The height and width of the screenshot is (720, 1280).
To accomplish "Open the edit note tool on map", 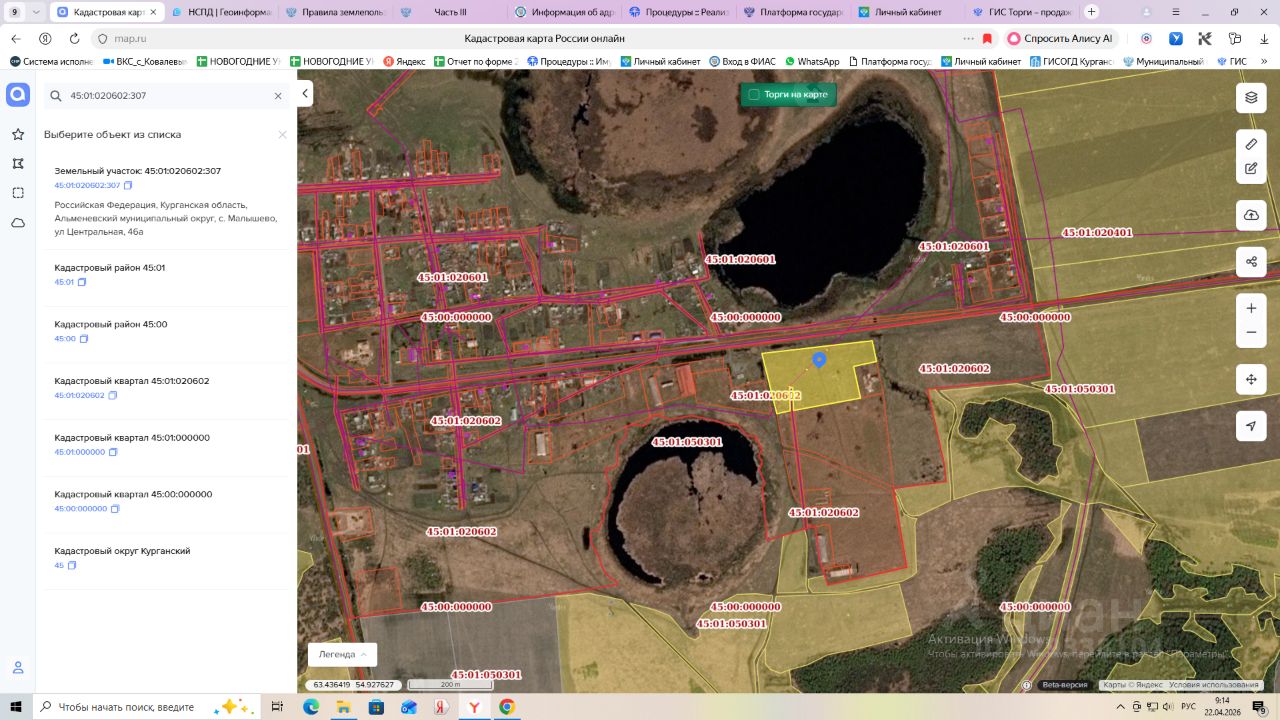I will (1251, 168).
